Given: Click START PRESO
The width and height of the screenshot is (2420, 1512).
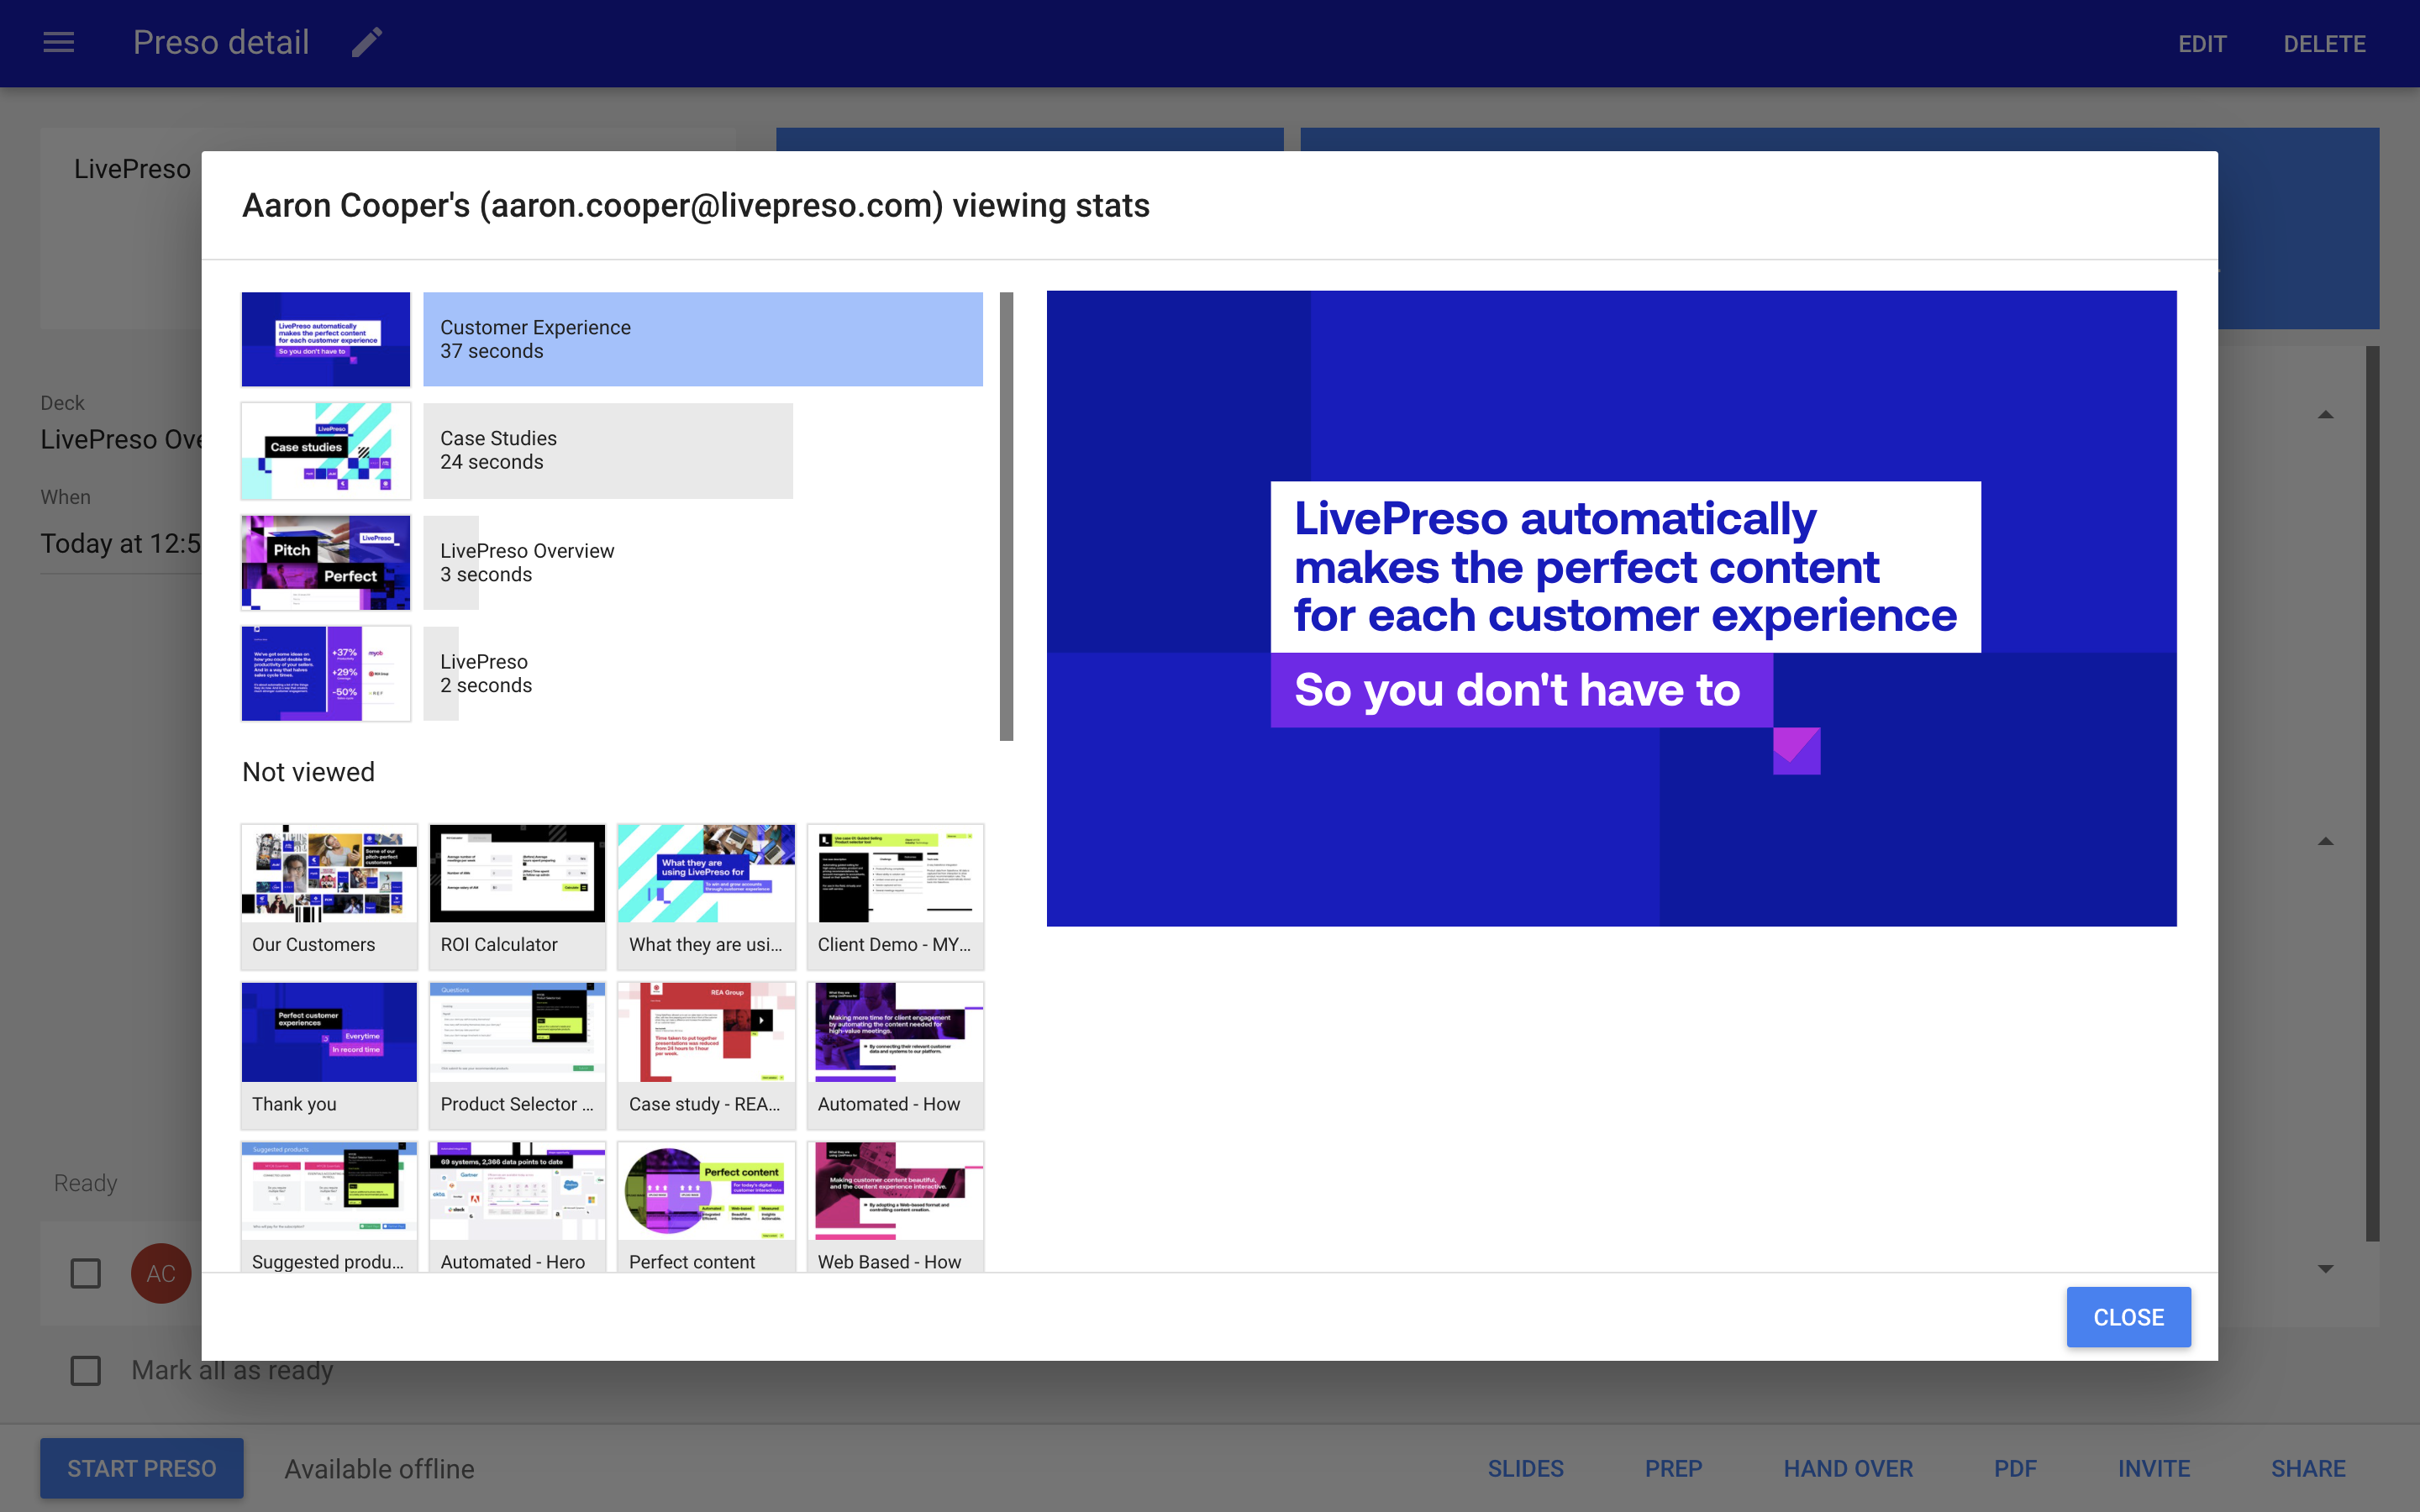Looking at the screenshot, I should click(141, 1467).
